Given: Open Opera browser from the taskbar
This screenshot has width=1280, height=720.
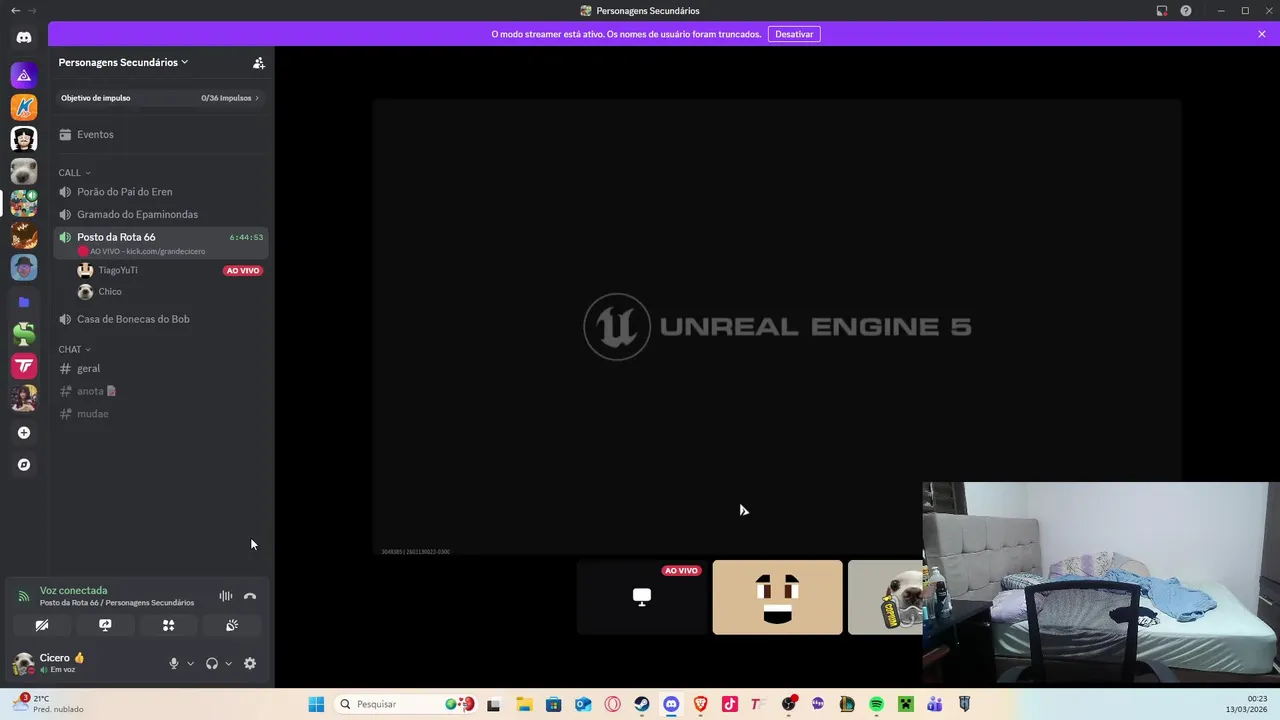Looking at the screenshot, I should coord(613,704).
